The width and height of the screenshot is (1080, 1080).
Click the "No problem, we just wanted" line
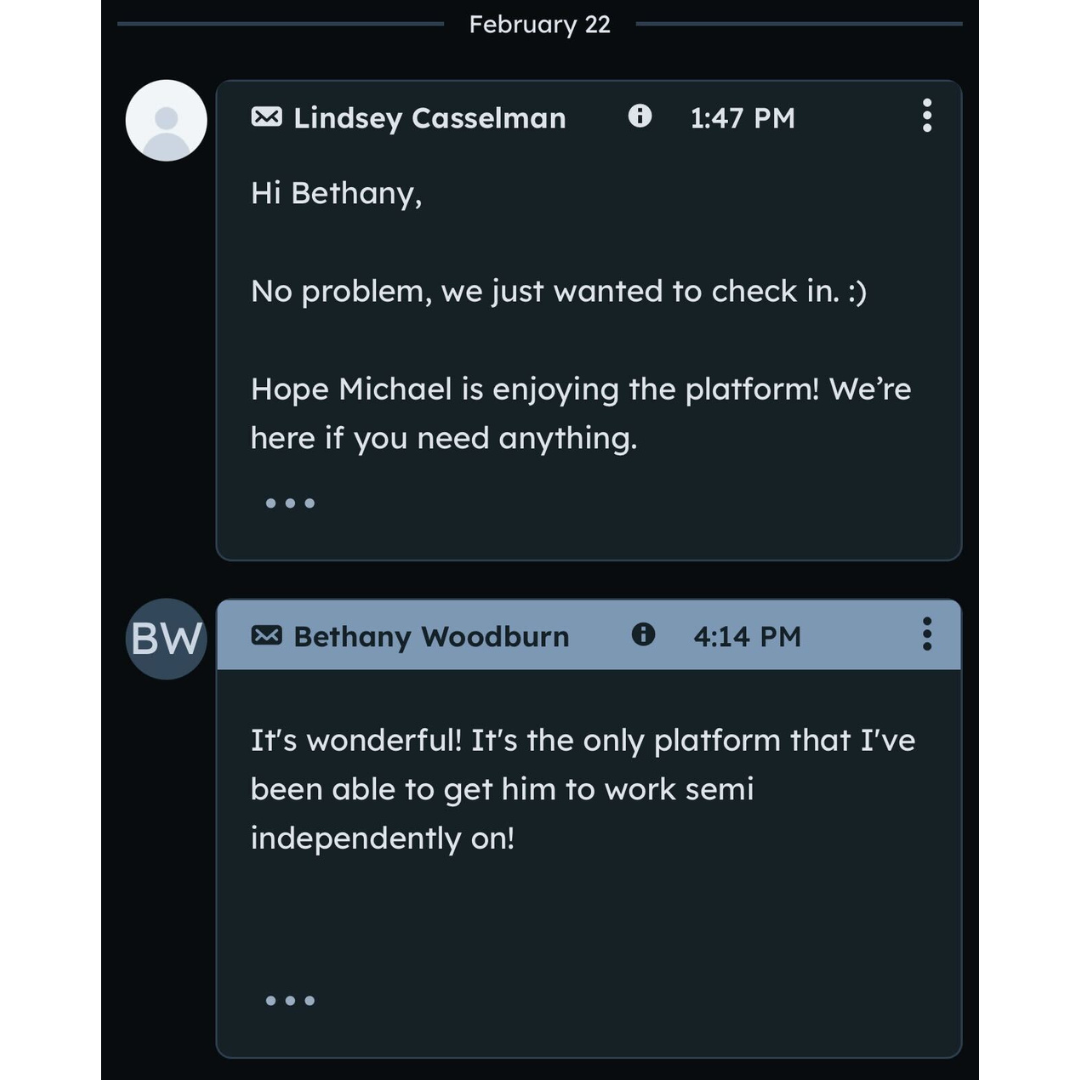(558, 291)
